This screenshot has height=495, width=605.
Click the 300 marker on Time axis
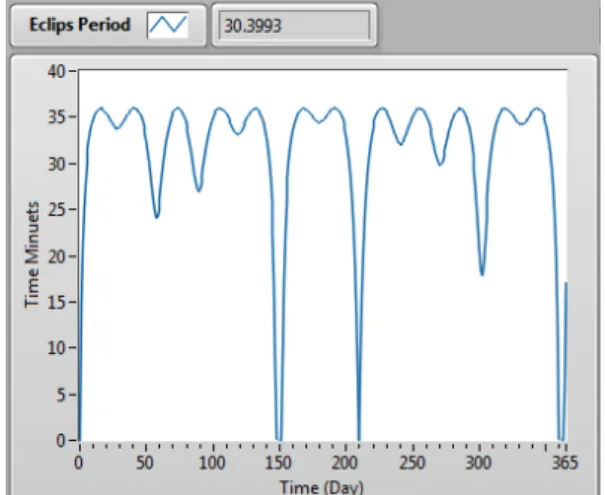point(478,463)
